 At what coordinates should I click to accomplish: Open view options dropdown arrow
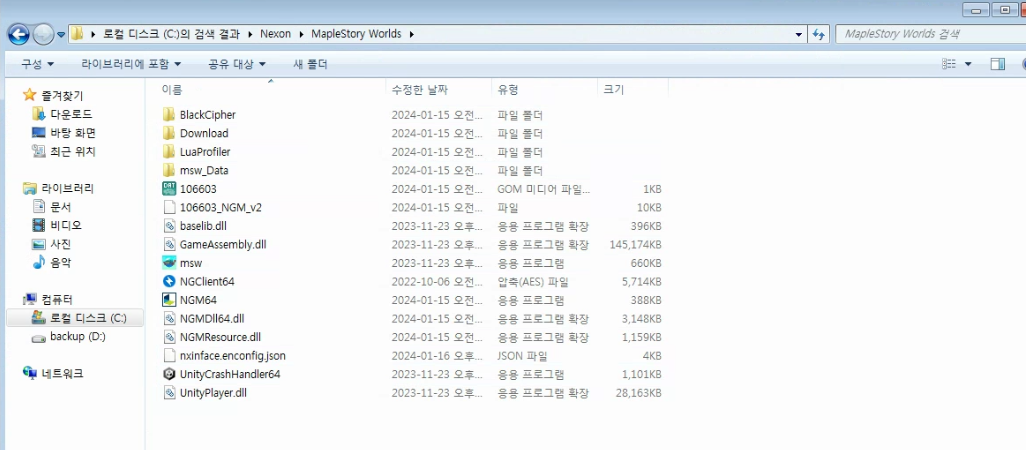coord(968,64)
